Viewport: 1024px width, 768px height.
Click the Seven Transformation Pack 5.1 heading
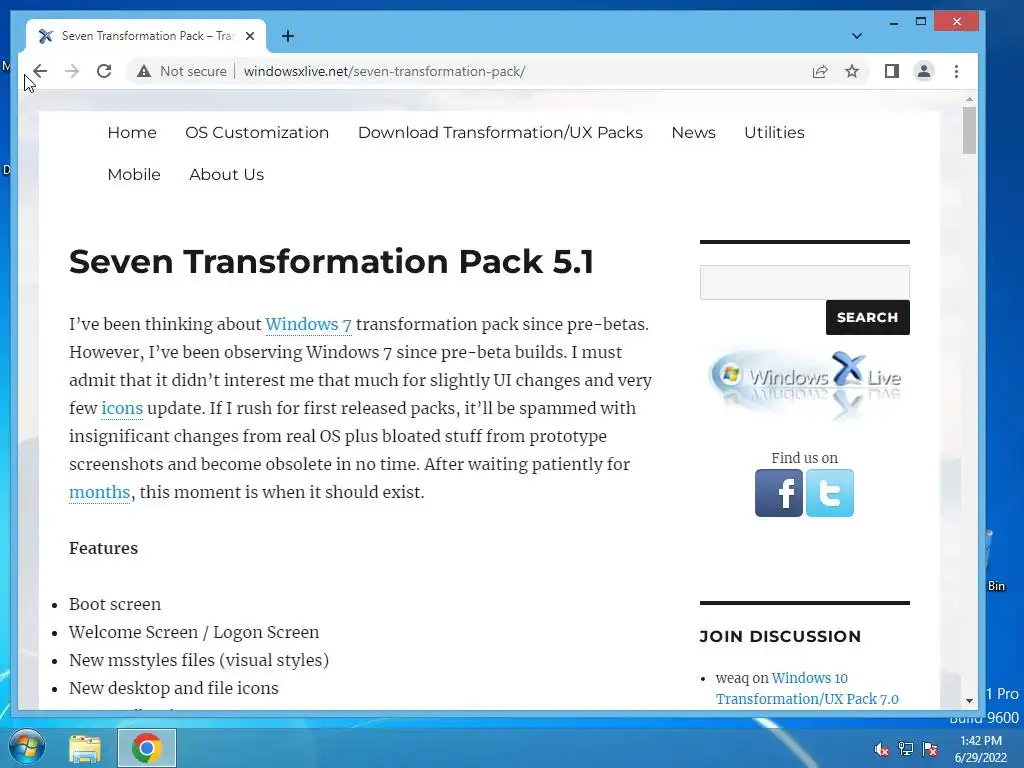(x=332, y=262)
